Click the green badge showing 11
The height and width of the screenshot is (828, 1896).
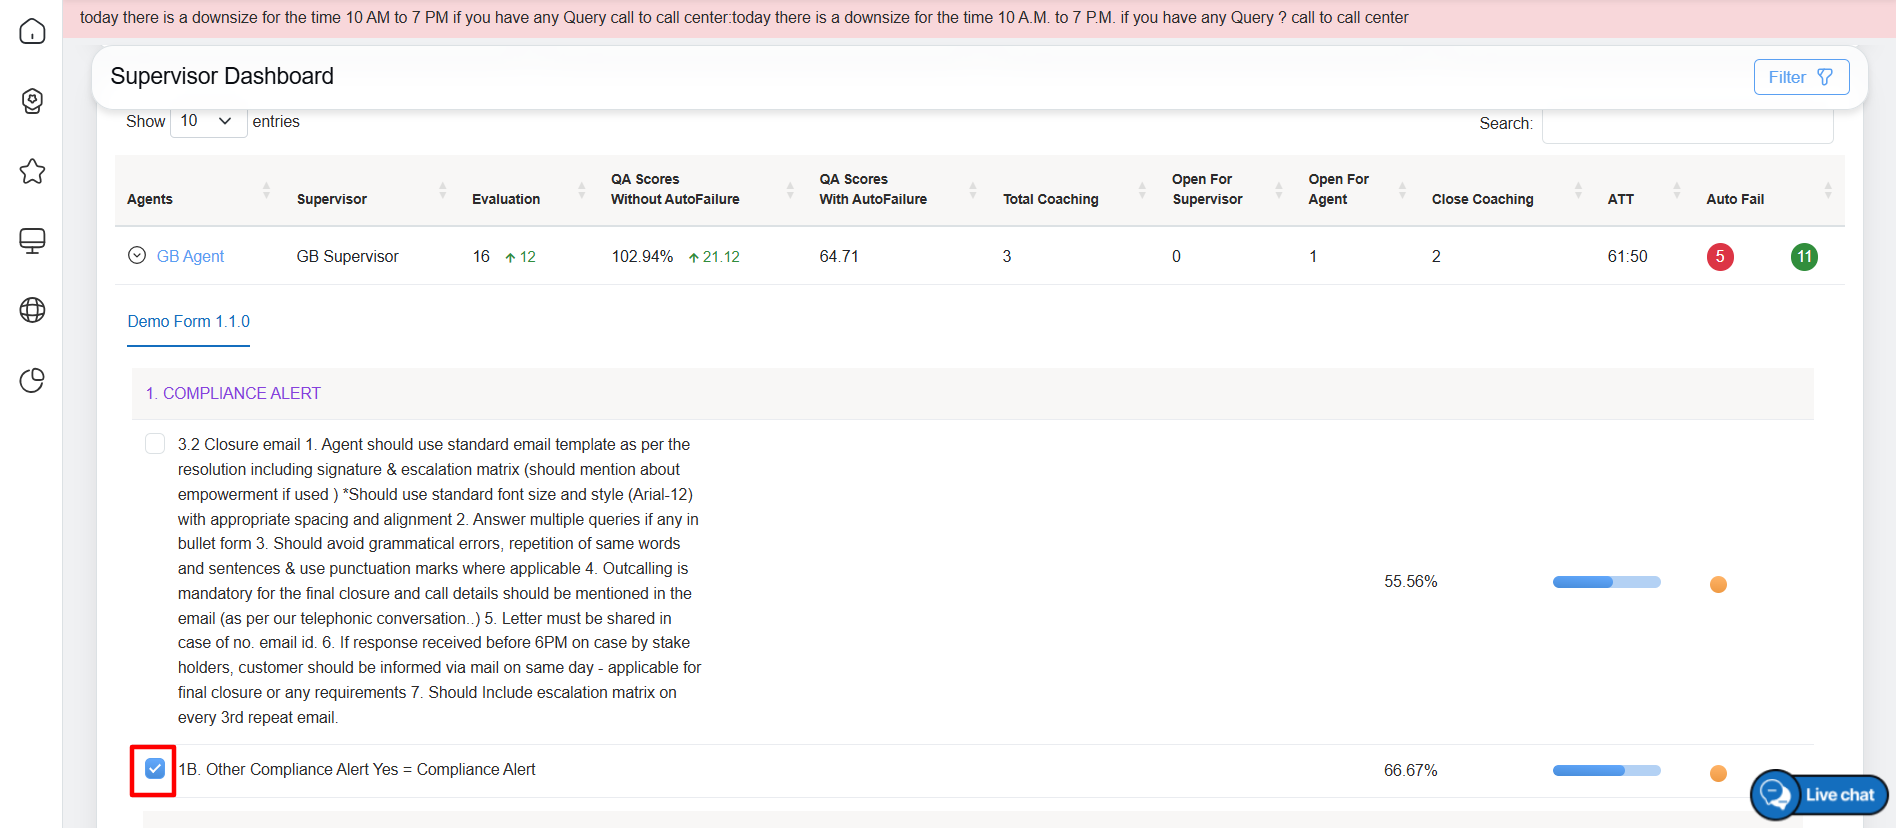click(1804, 257)
